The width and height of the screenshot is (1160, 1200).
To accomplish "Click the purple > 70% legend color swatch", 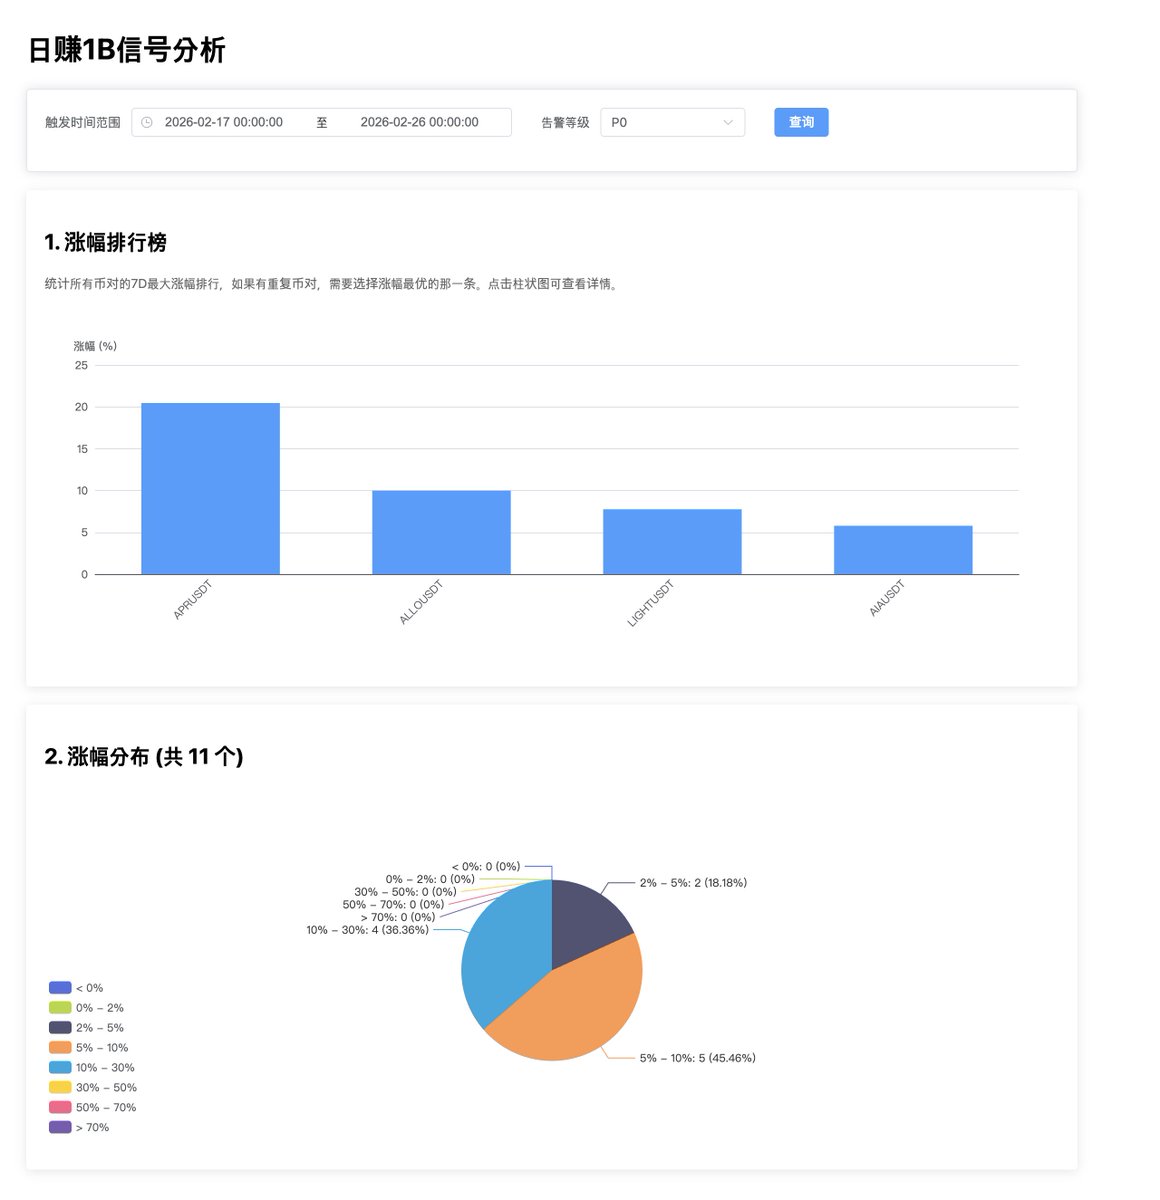I will click(59, 1127).
